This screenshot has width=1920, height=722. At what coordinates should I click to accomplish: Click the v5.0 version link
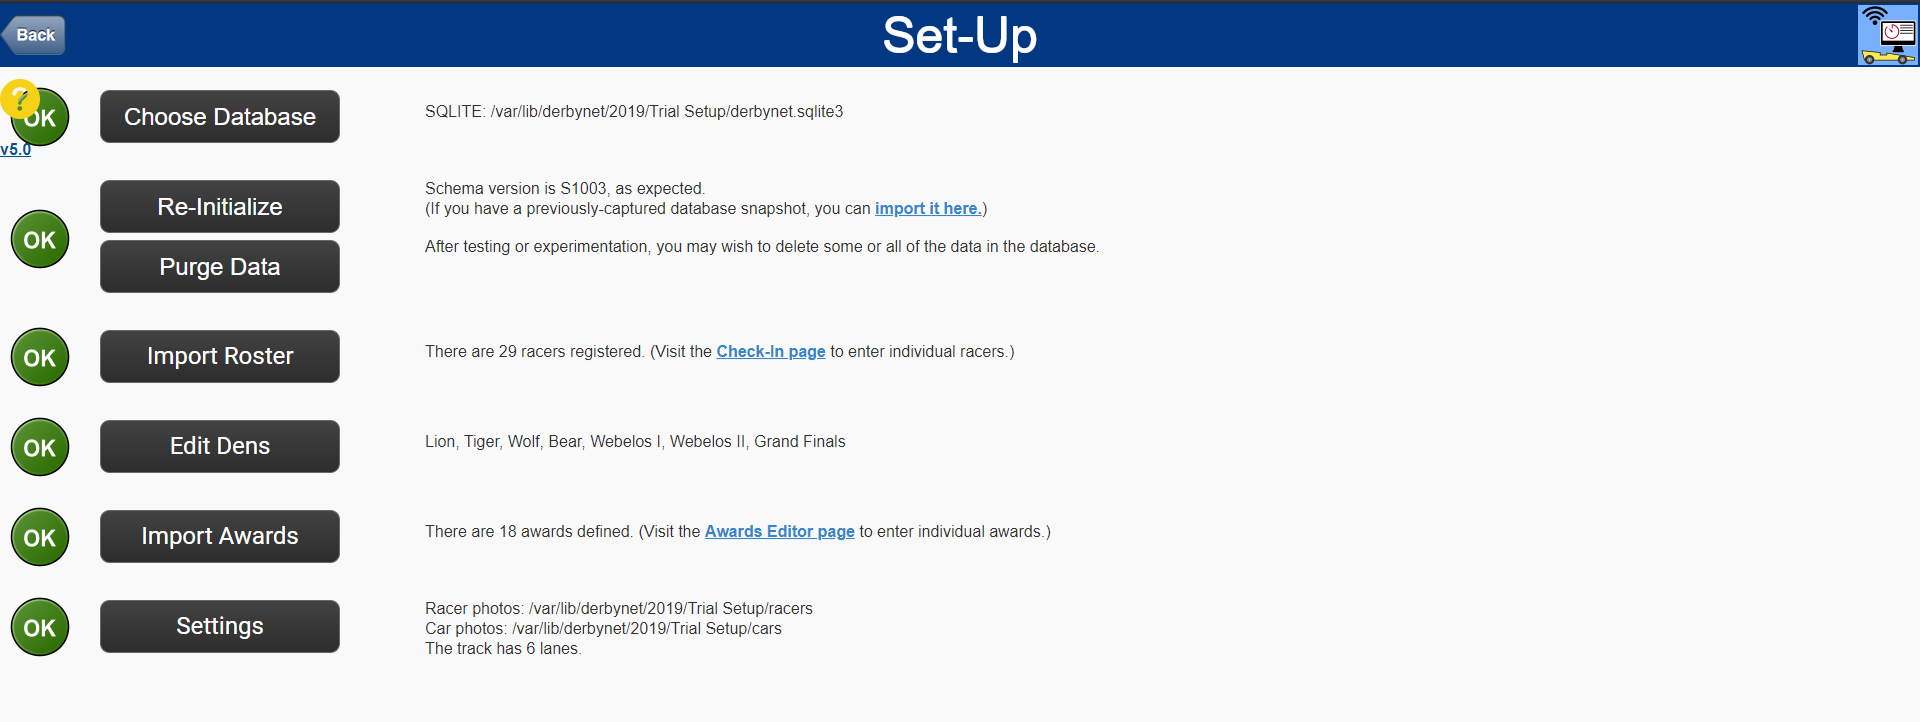[x=16, y=150]
